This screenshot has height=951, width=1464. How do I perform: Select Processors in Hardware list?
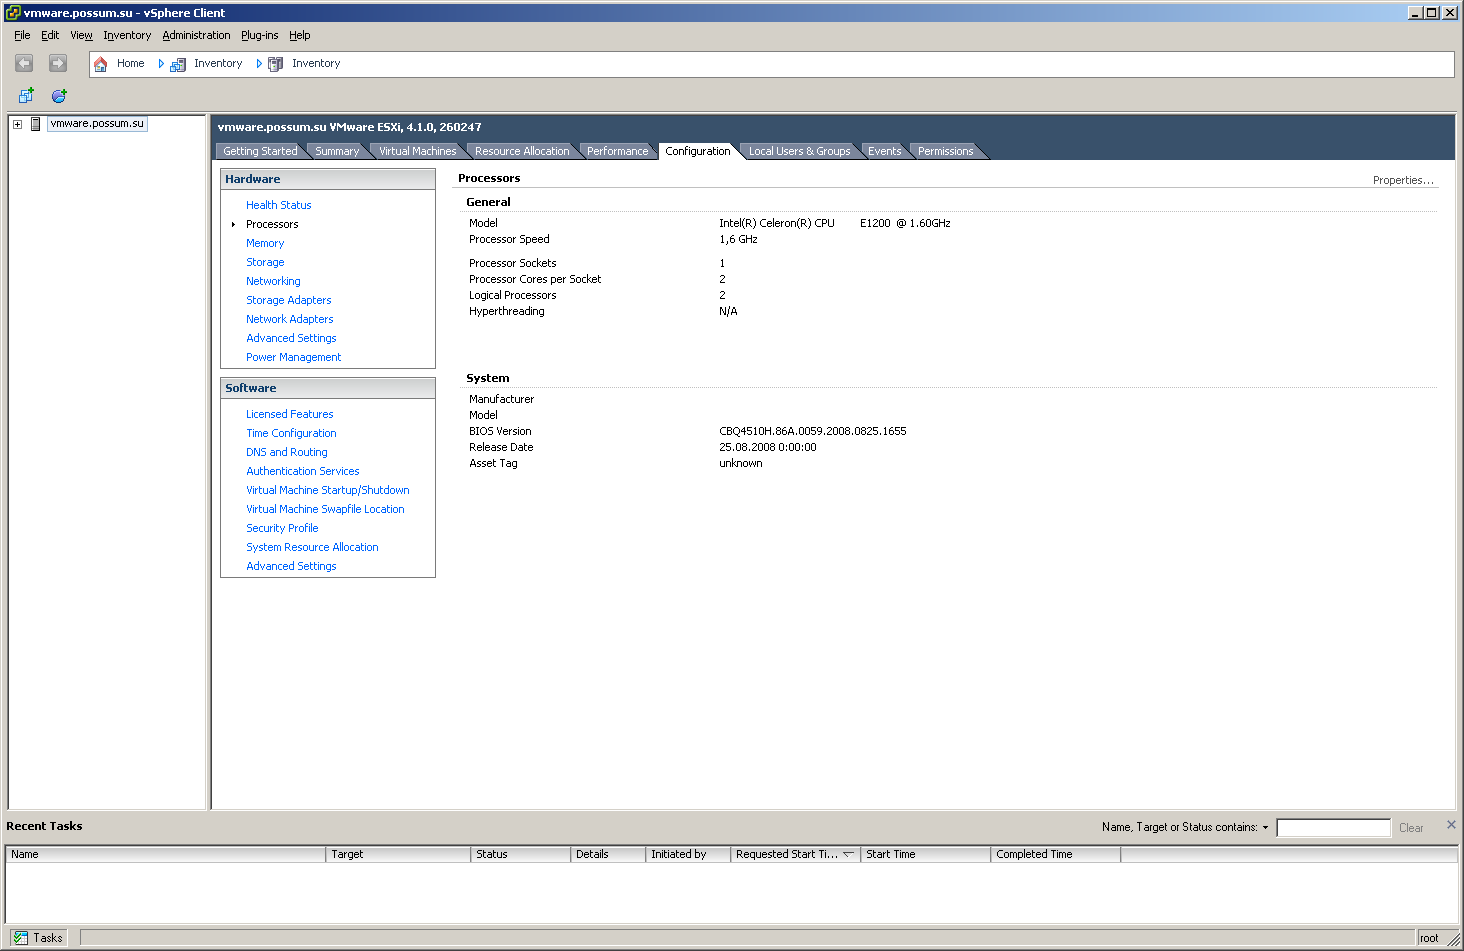coord(272,224)
